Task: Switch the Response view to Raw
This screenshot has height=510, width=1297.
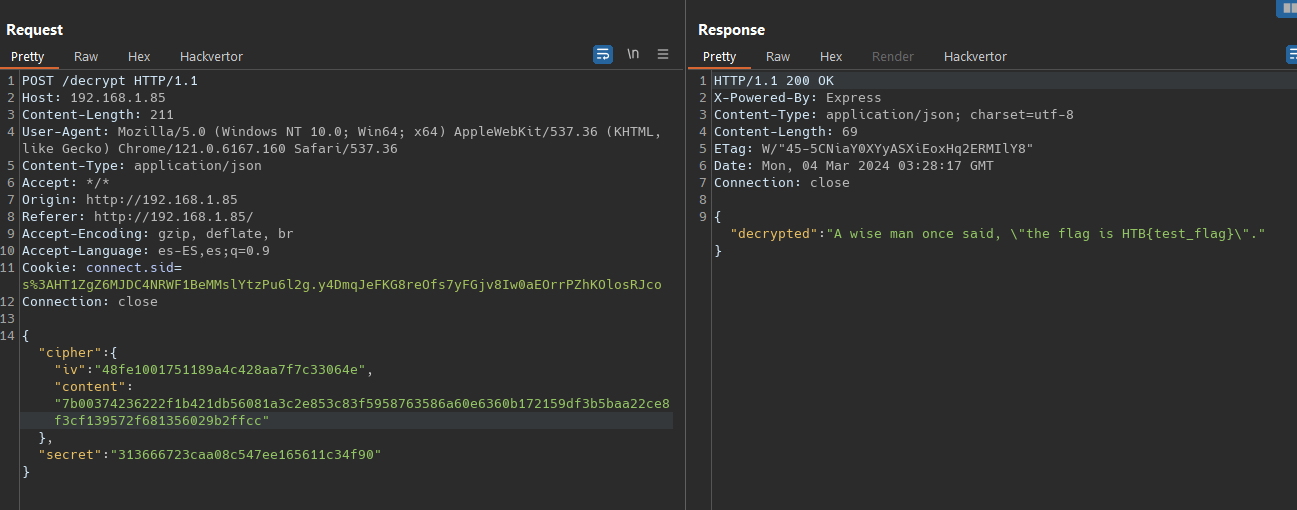Action: (x=778, y=57)
